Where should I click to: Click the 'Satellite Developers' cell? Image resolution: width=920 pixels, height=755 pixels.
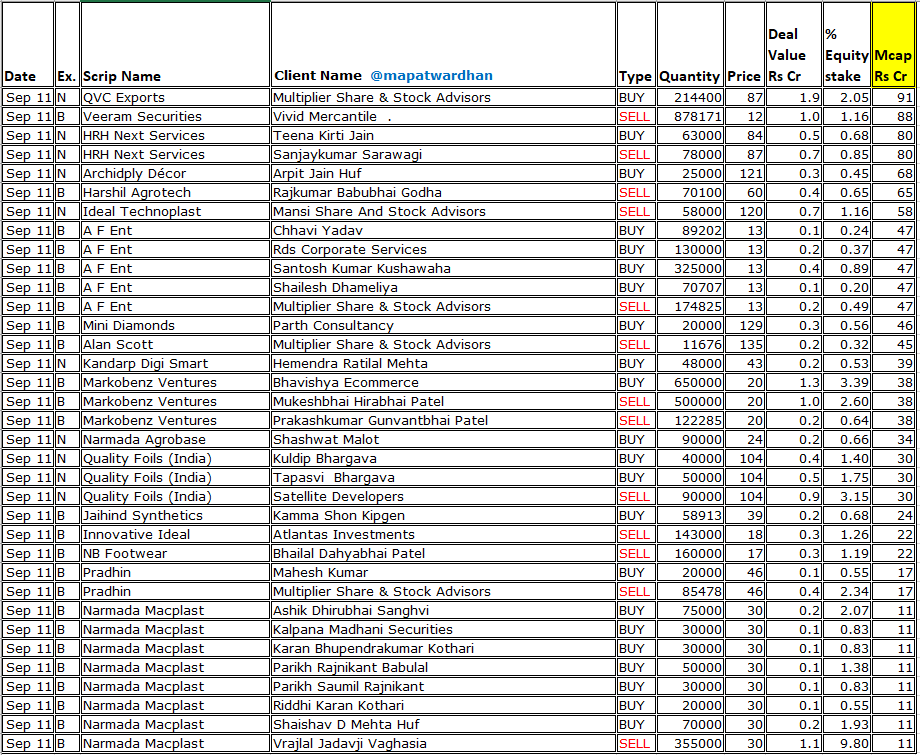(443, 496)
